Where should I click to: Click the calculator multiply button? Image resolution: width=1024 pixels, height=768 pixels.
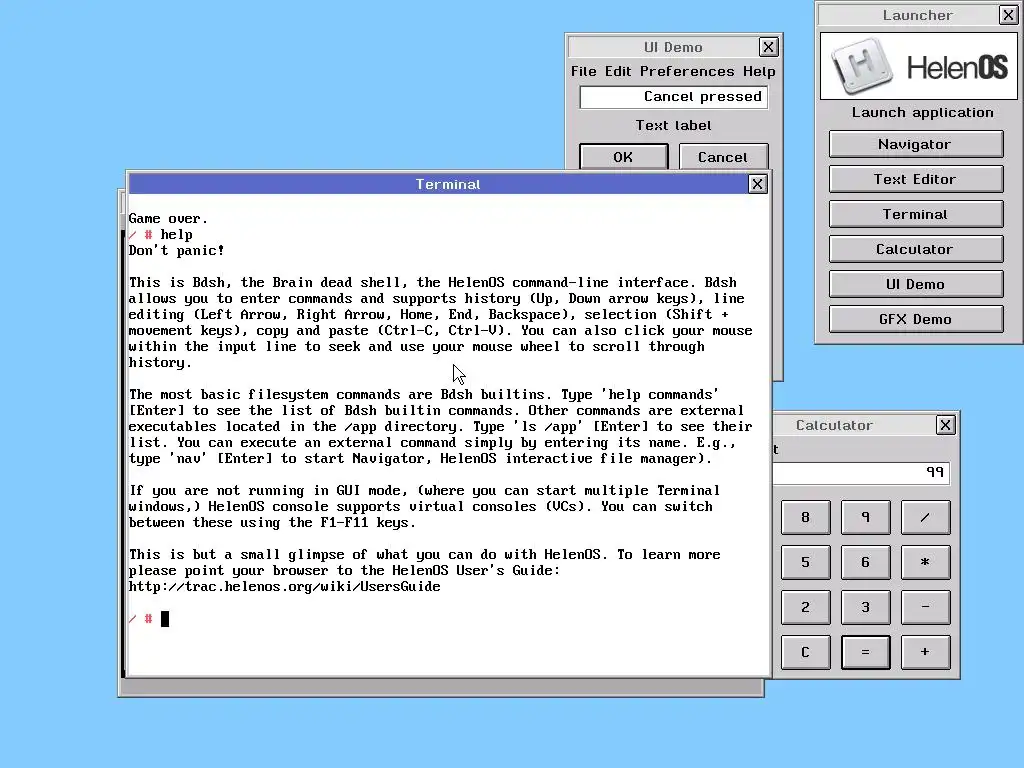tap(925, 562)
